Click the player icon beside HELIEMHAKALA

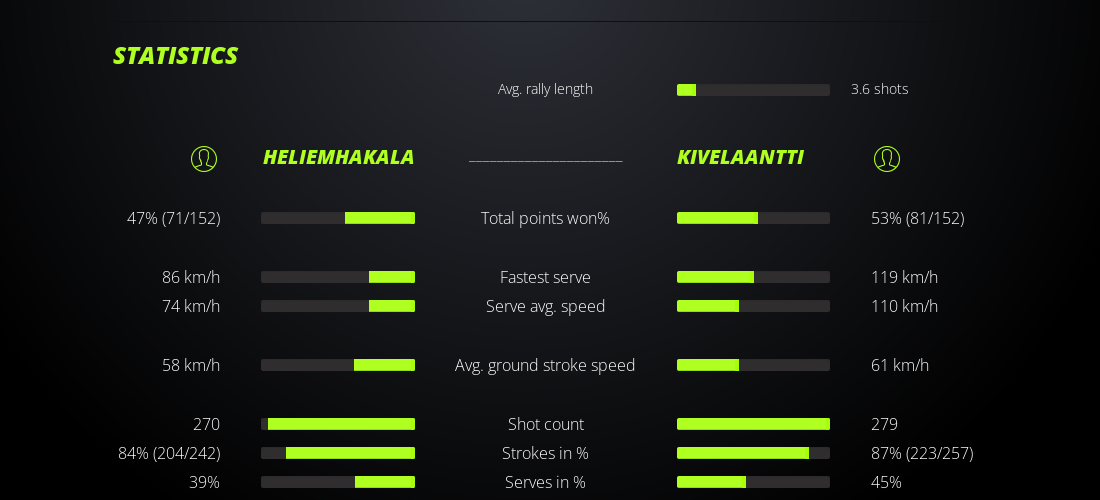click(x=204, y=158)
